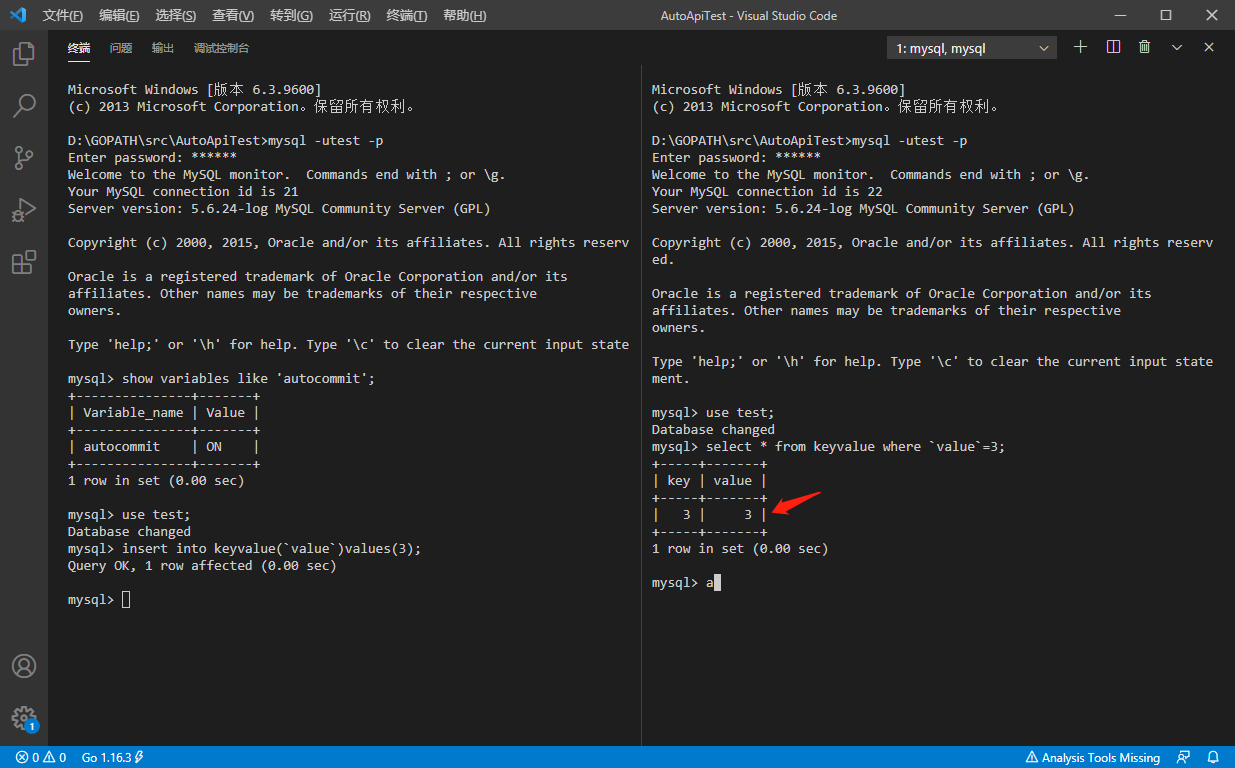Image resolution: width=1235 pixels, height=768 pixels.
Task: Click the 'Variable_name' table header
Action: pos(133,413)
